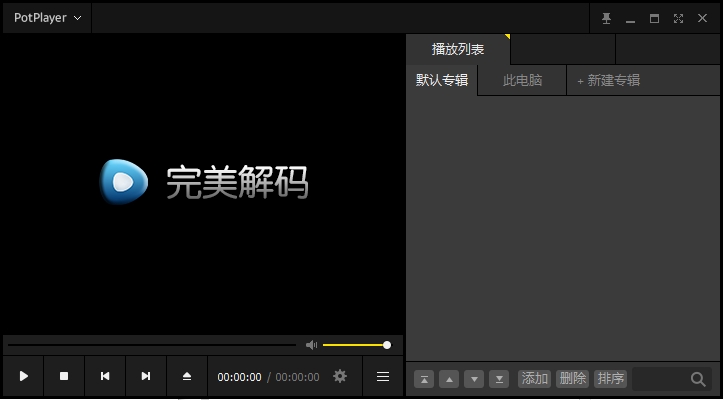Start playback with the Play button
724x400 pixels.
[24, 376]
